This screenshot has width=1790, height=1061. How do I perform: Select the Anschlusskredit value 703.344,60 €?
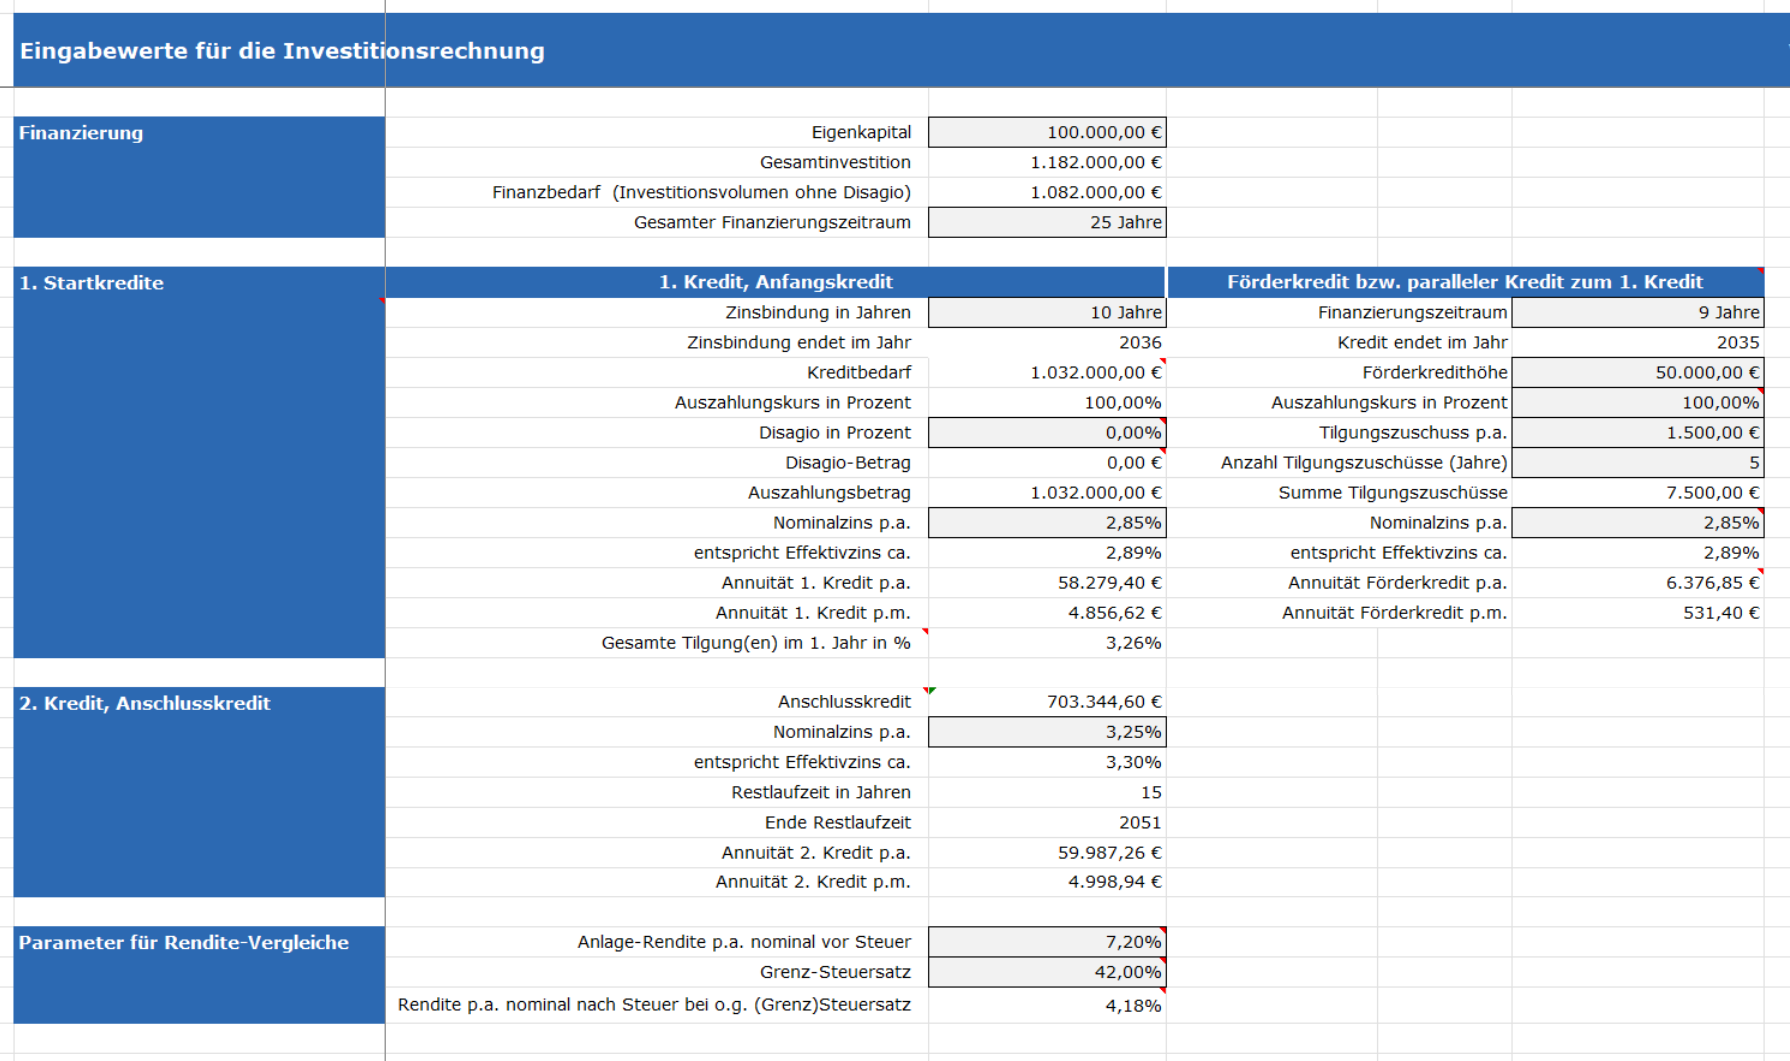click(x=1104, y=701)
